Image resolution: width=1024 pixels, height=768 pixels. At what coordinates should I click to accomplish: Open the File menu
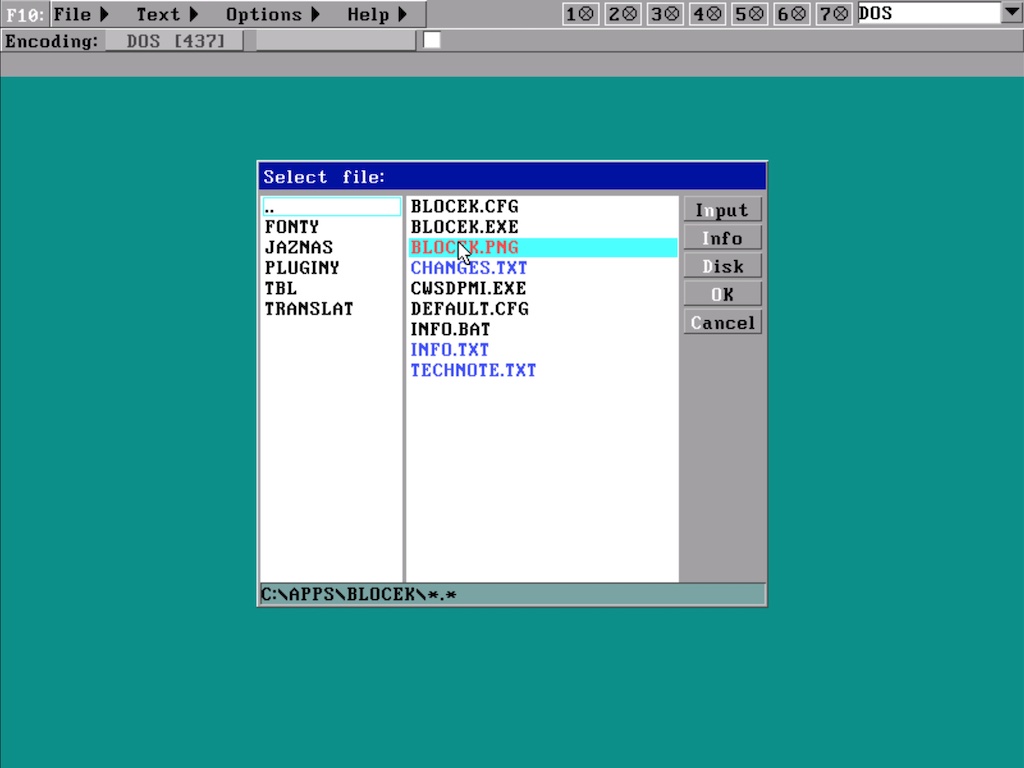click(x=81, y=14)
